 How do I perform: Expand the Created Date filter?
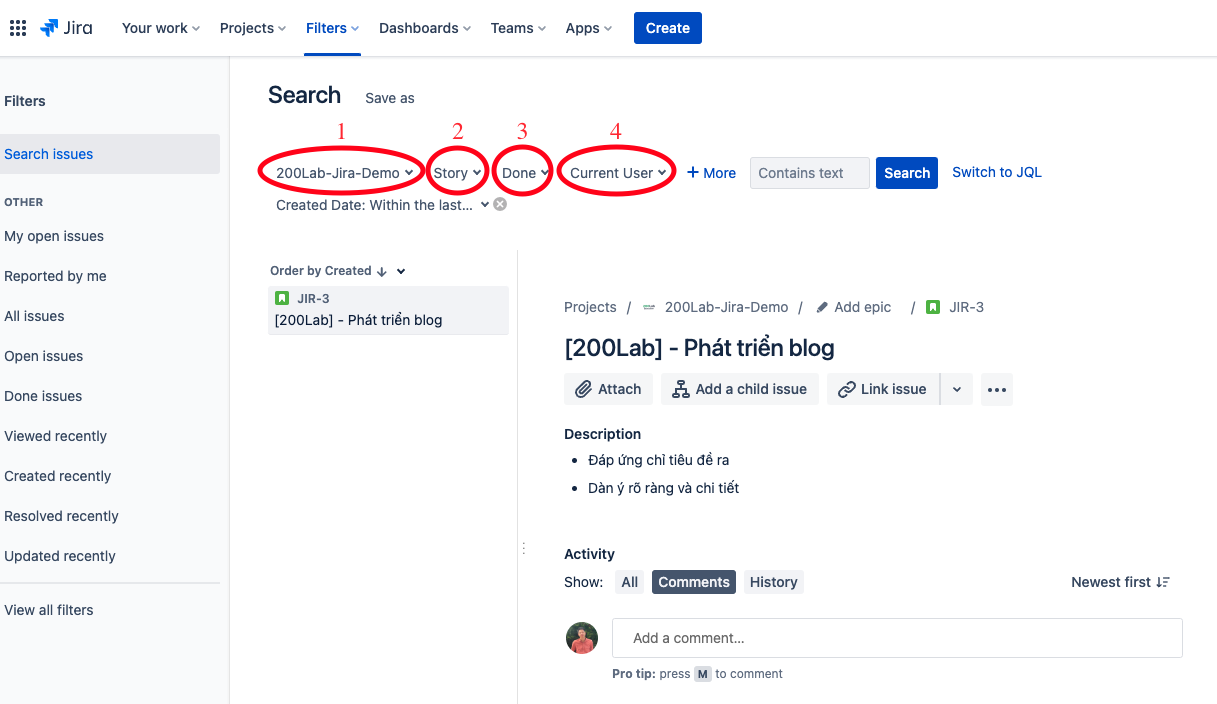(382, 205)
